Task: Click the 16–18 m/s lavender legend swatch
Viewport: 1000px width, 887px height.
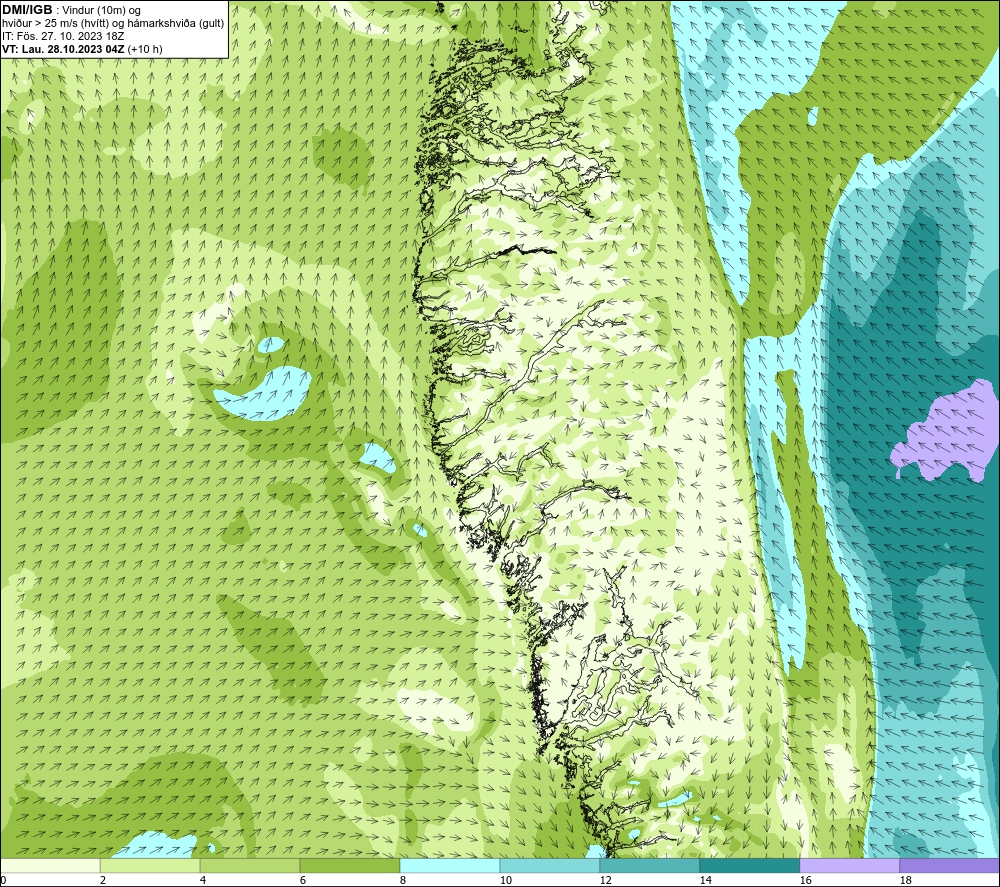Action: pos(849,865)
